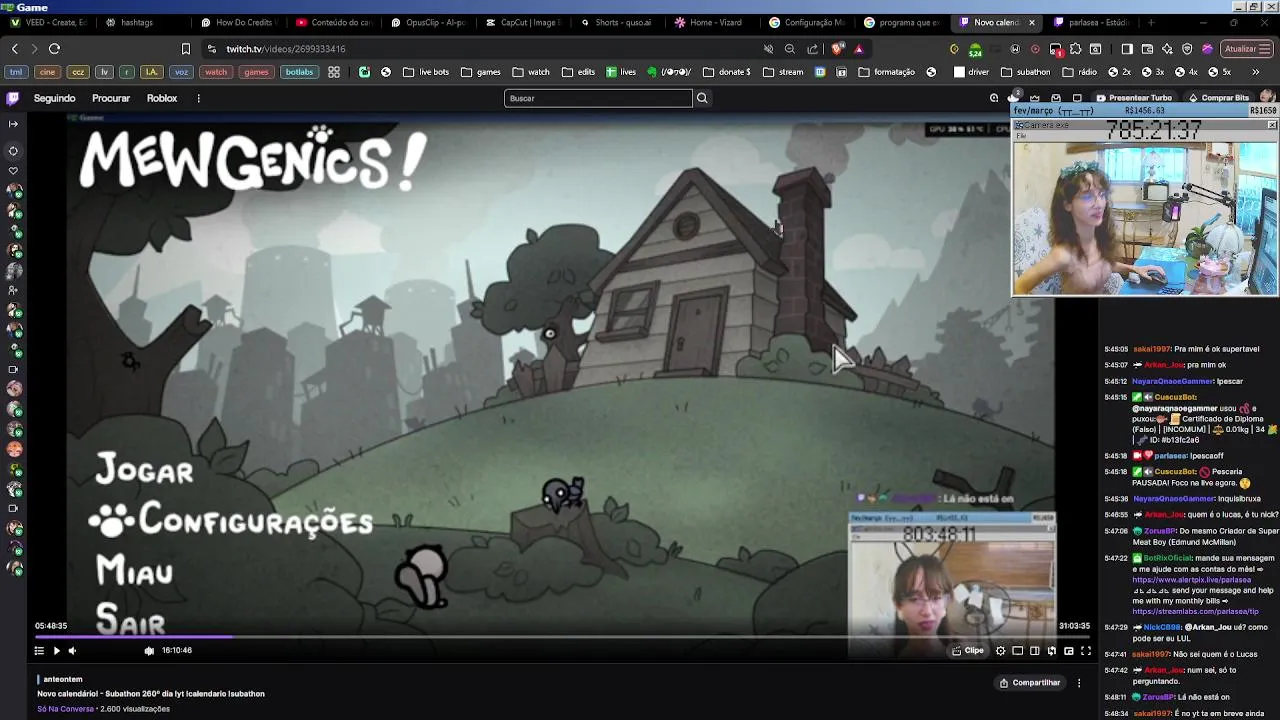Open the Roblox navigation item
Viewport: 1280px width, 720px height.
162,98
